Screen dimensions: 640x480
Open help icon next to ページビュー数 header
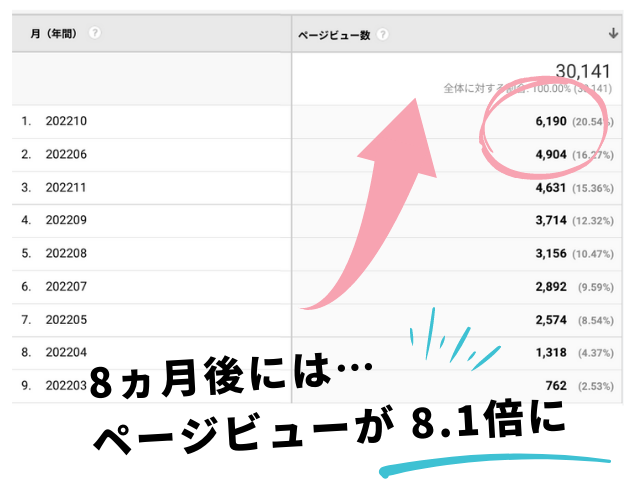tap(382, 34)
